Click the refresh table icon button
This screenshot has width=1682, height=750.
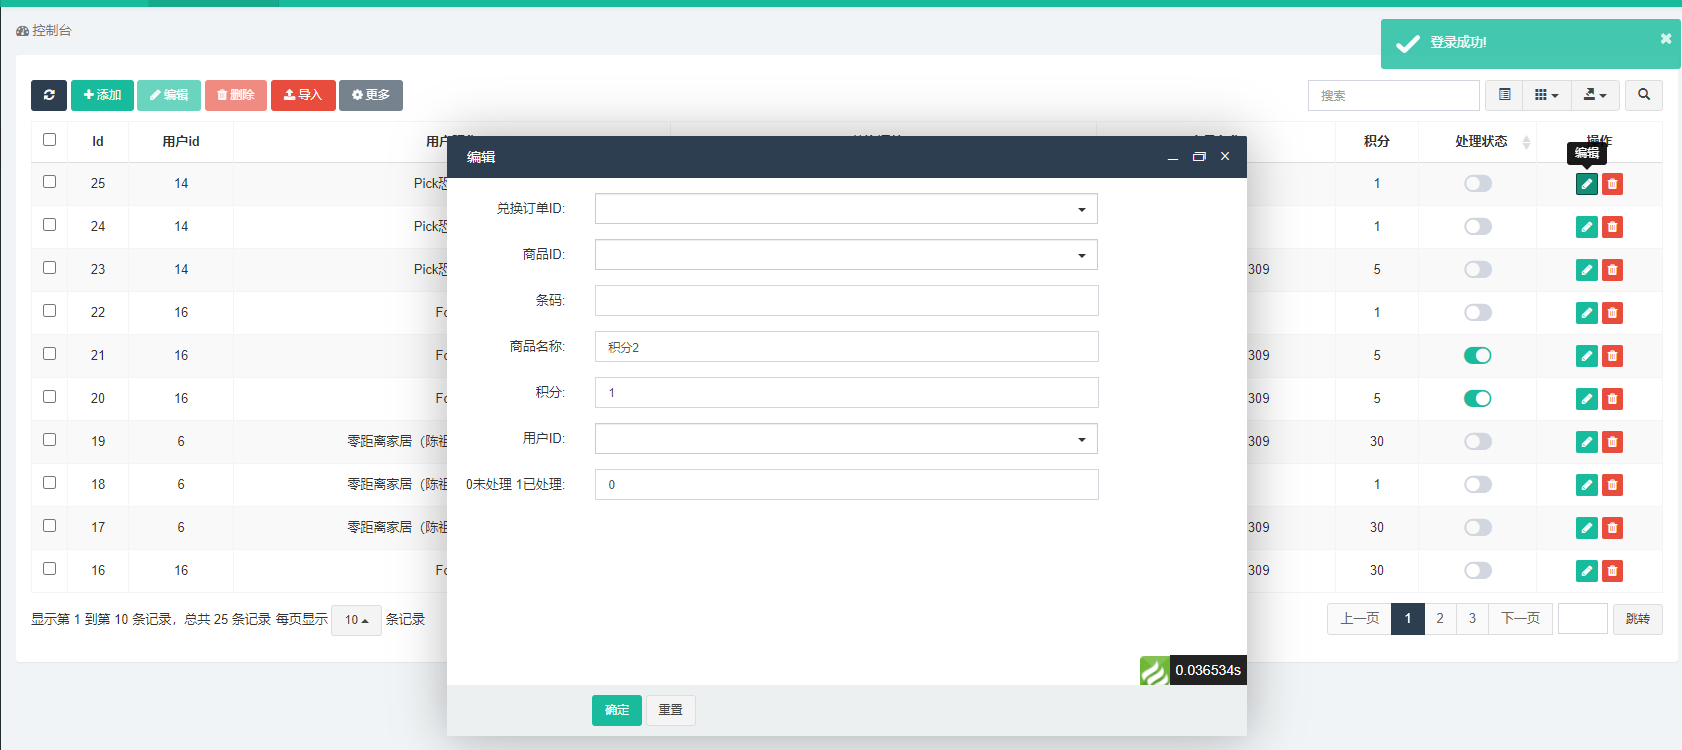[x=49, y=95]
